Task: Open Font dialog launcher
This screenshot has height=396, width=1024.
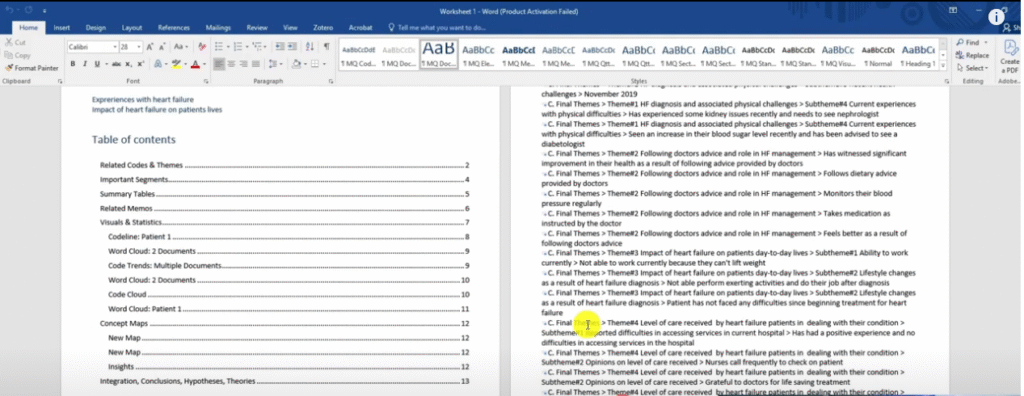Action: point(206,81)
